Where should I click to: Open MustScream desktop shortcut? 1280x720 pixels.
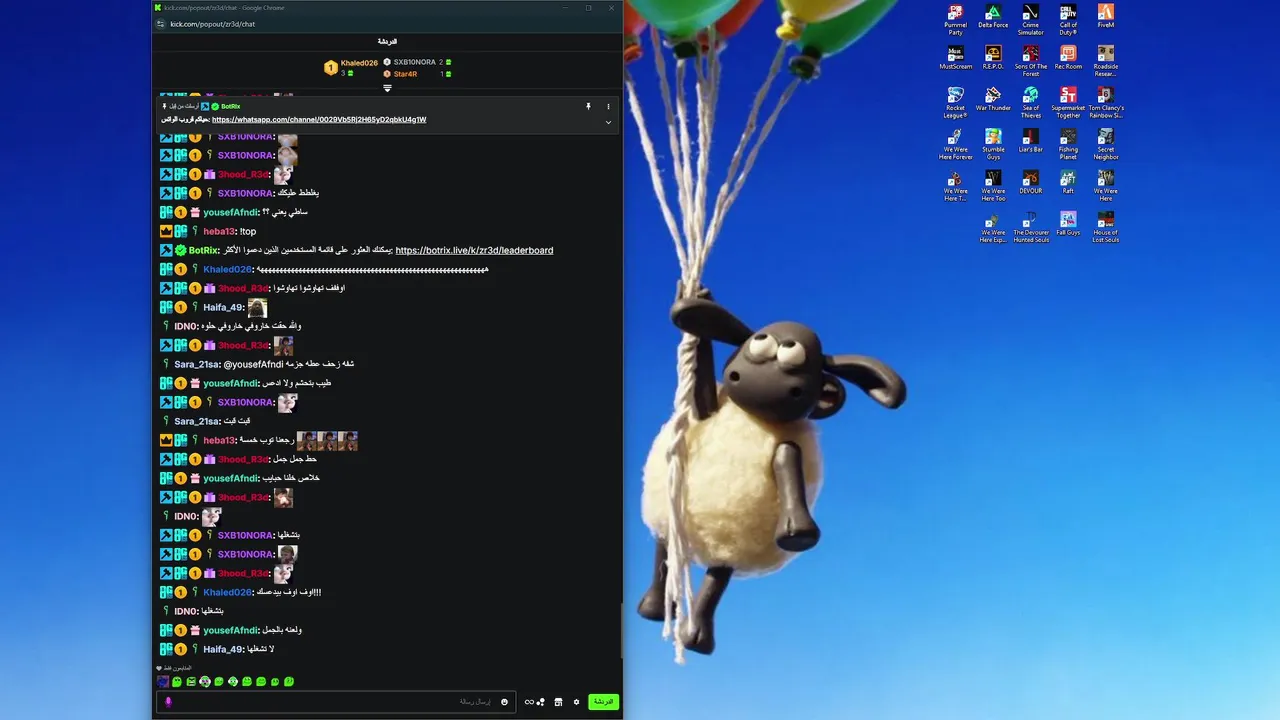click(955, 58)
